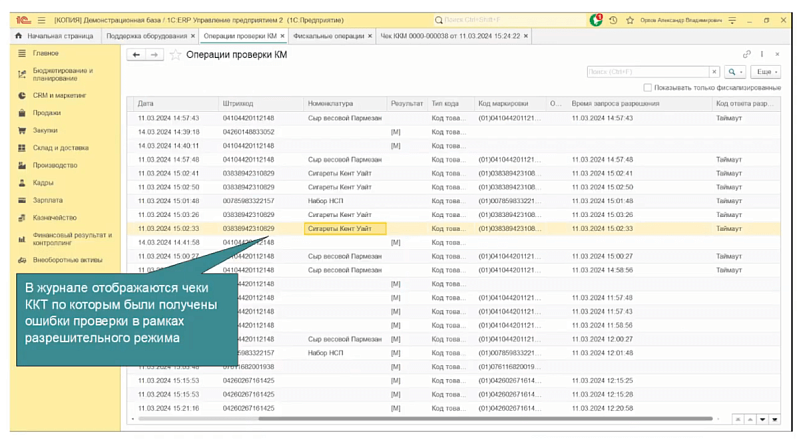Sort by the Код маркировки column header
Viewport: 799px width, 444px height.
[x=510, y=103]
